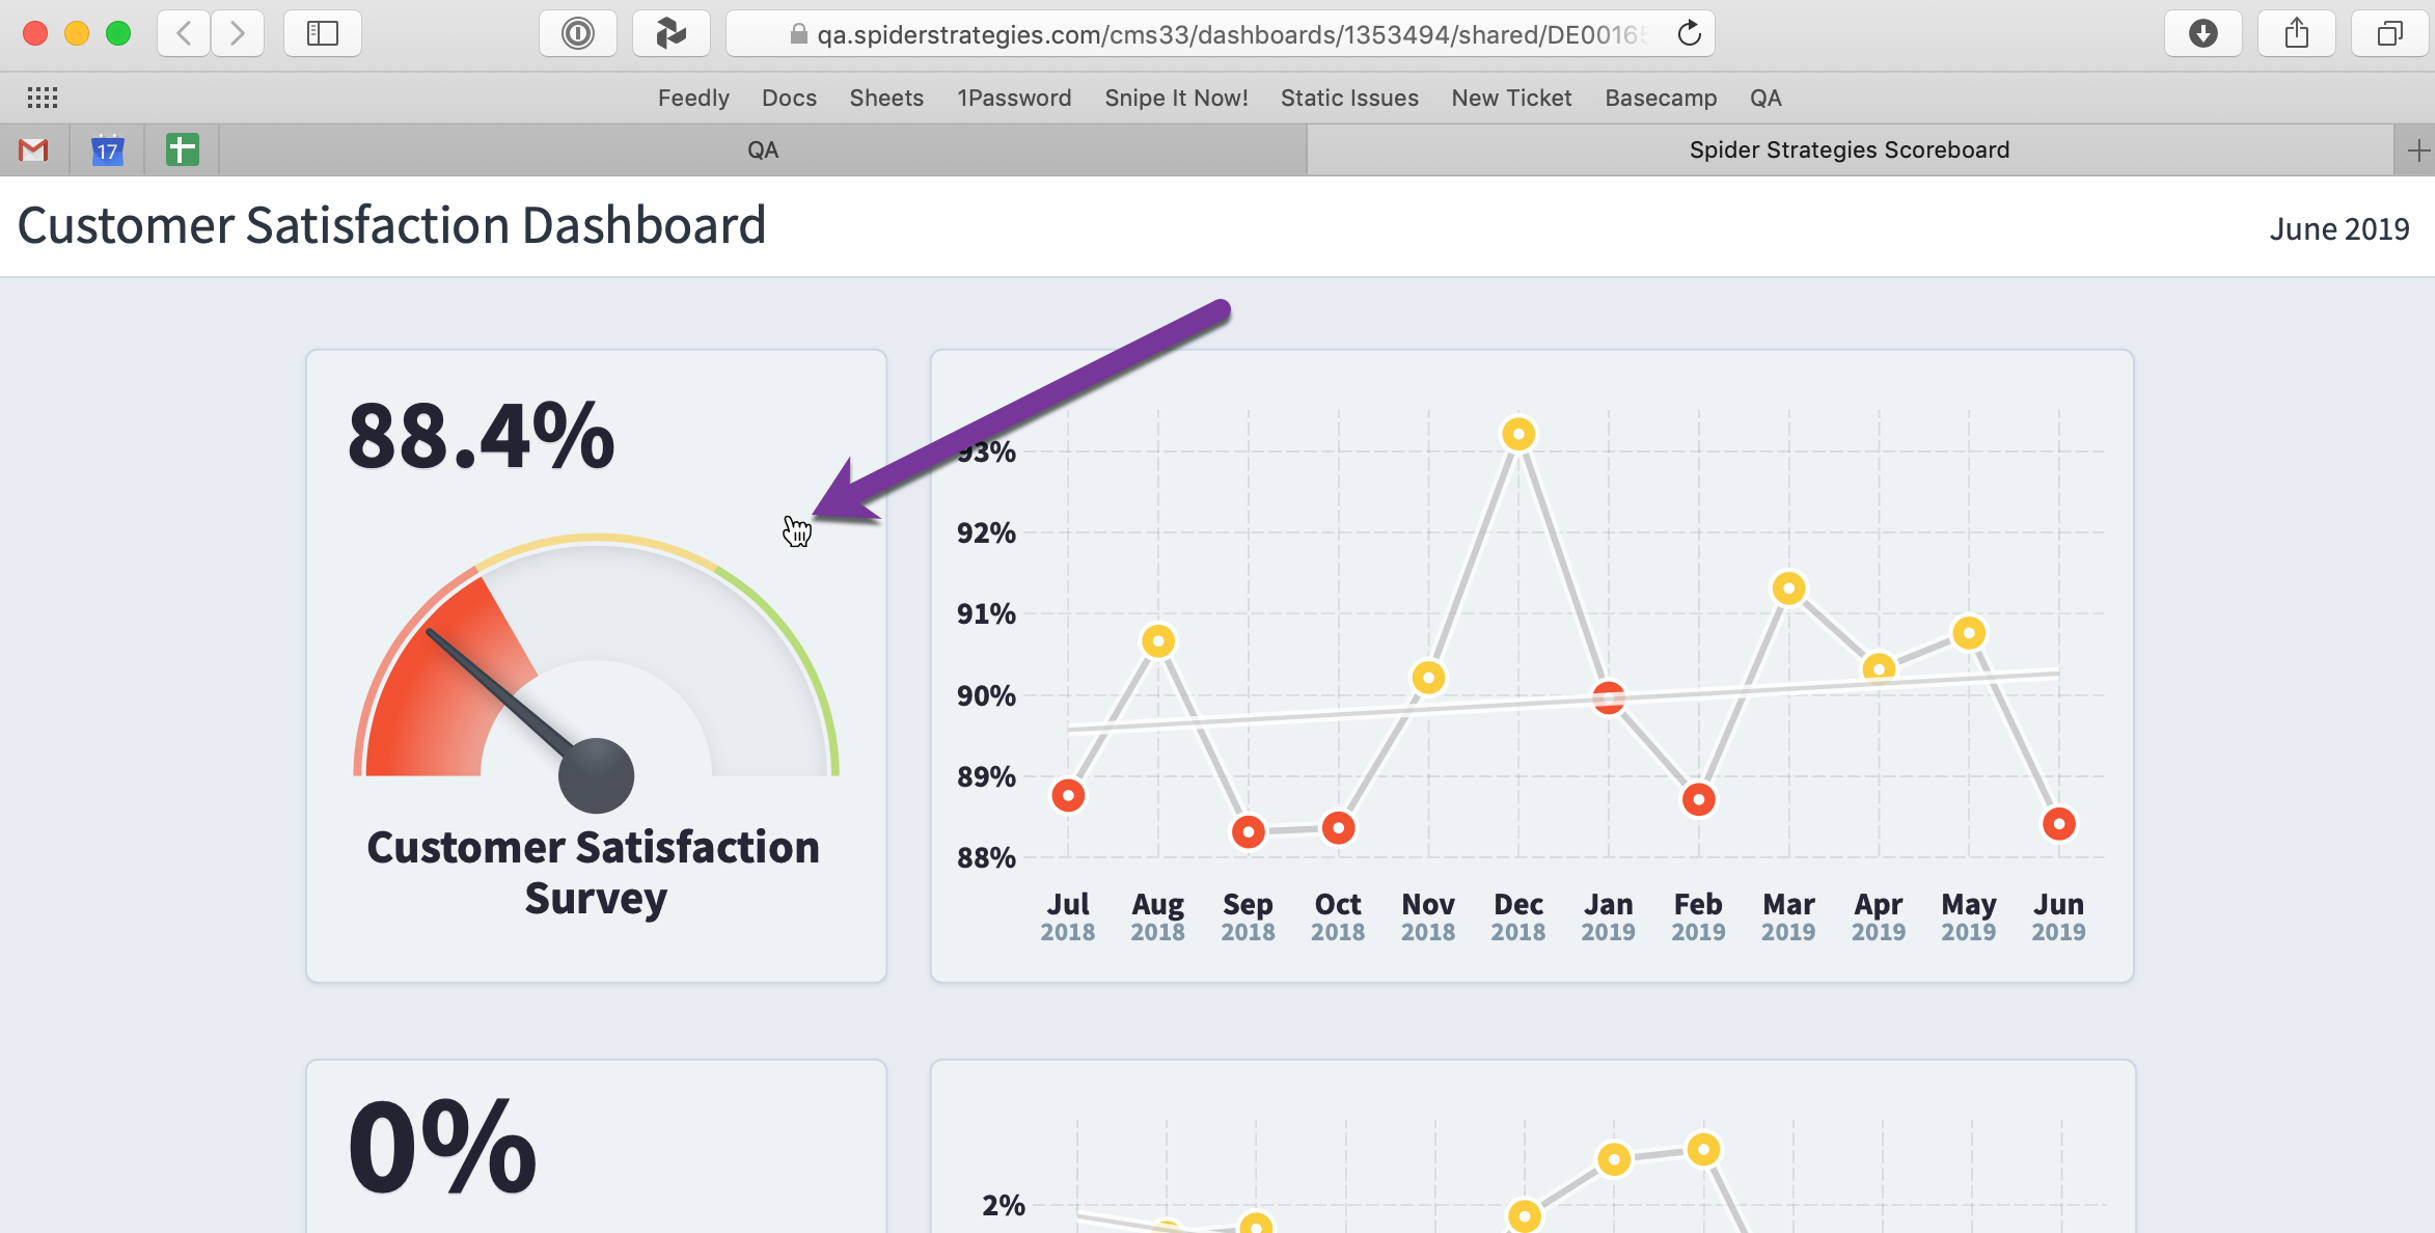Reload the page with refresh icon
The height and width of the screenshot is (1233, 2435).
point(1689,34)
